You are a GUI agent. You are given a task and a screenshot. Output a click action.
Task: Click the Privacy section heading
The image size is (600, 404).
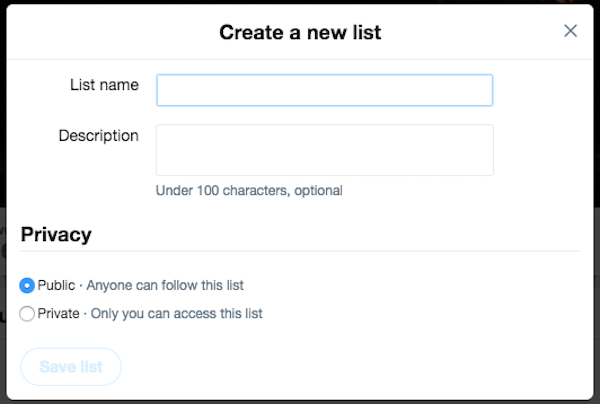tap(56, 235)
